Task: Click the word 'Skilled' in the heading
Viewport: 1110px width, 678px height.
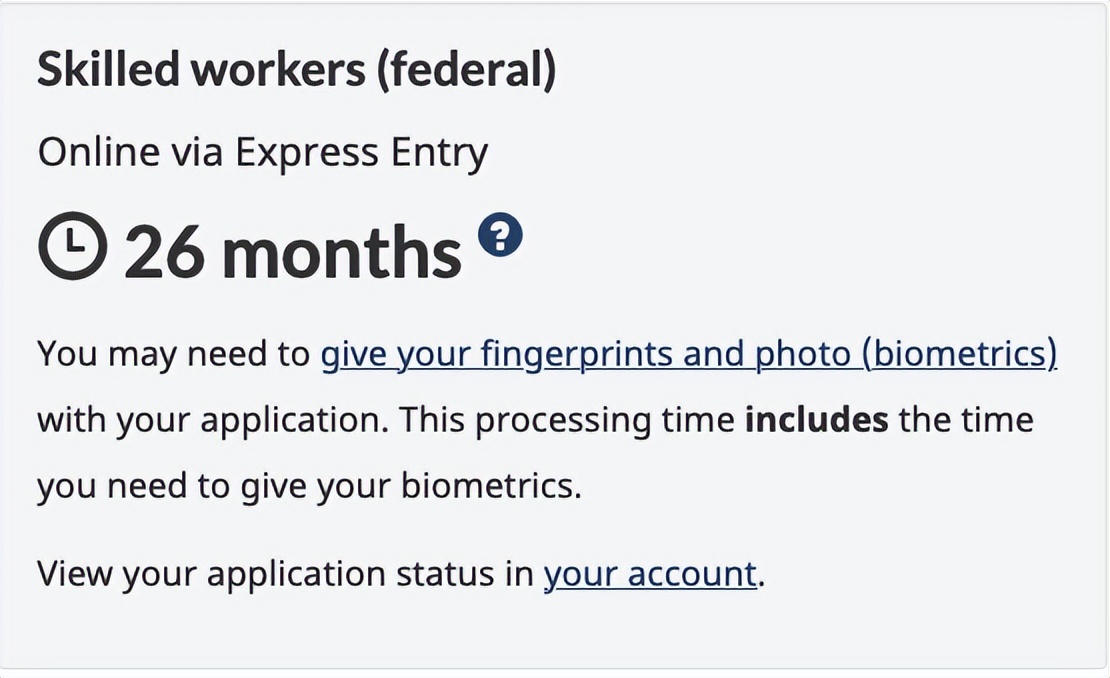Action: click(108, 69)
